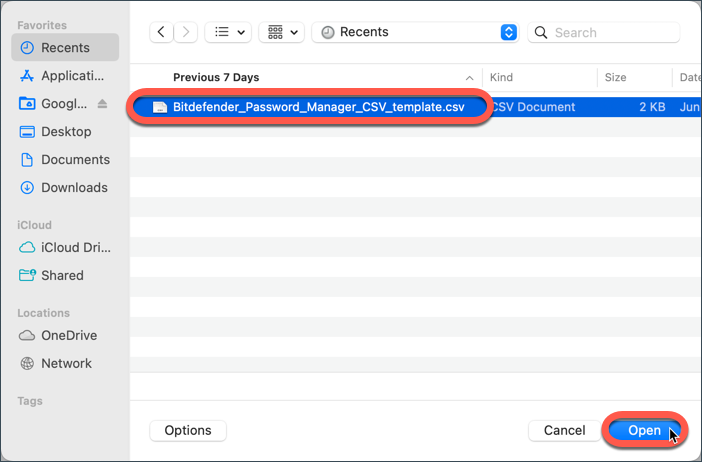
Task: Select Desktop in the sidebar
Action: (x=65, y=132)
